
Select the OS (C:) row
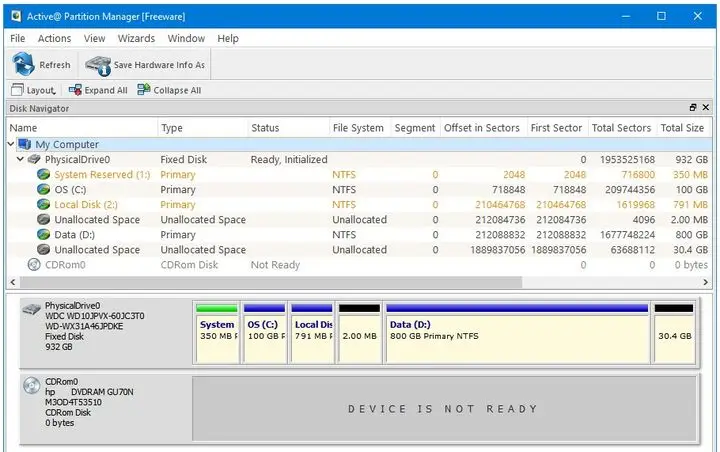point(360,190)
